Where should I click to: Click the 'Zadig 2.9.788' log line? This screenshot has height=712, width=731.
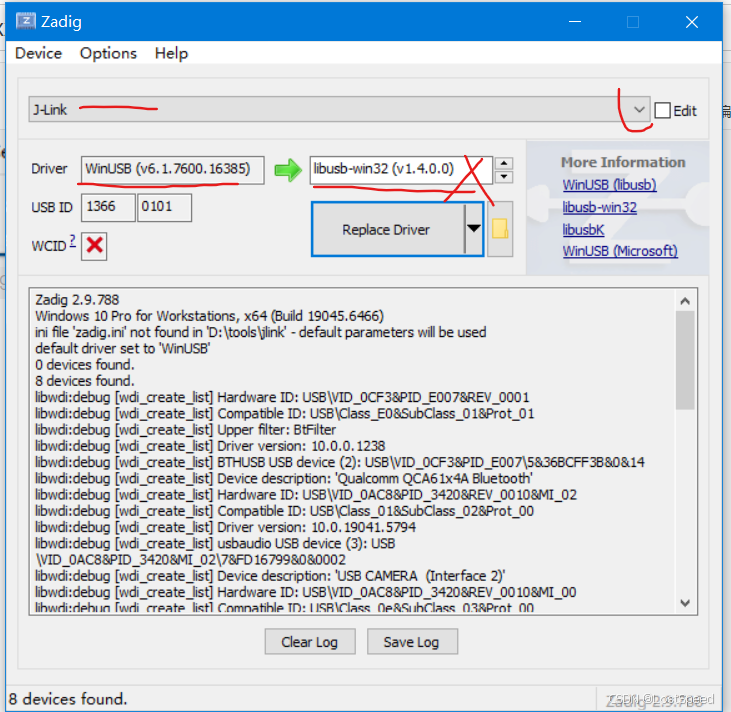(x=77, y=300)
